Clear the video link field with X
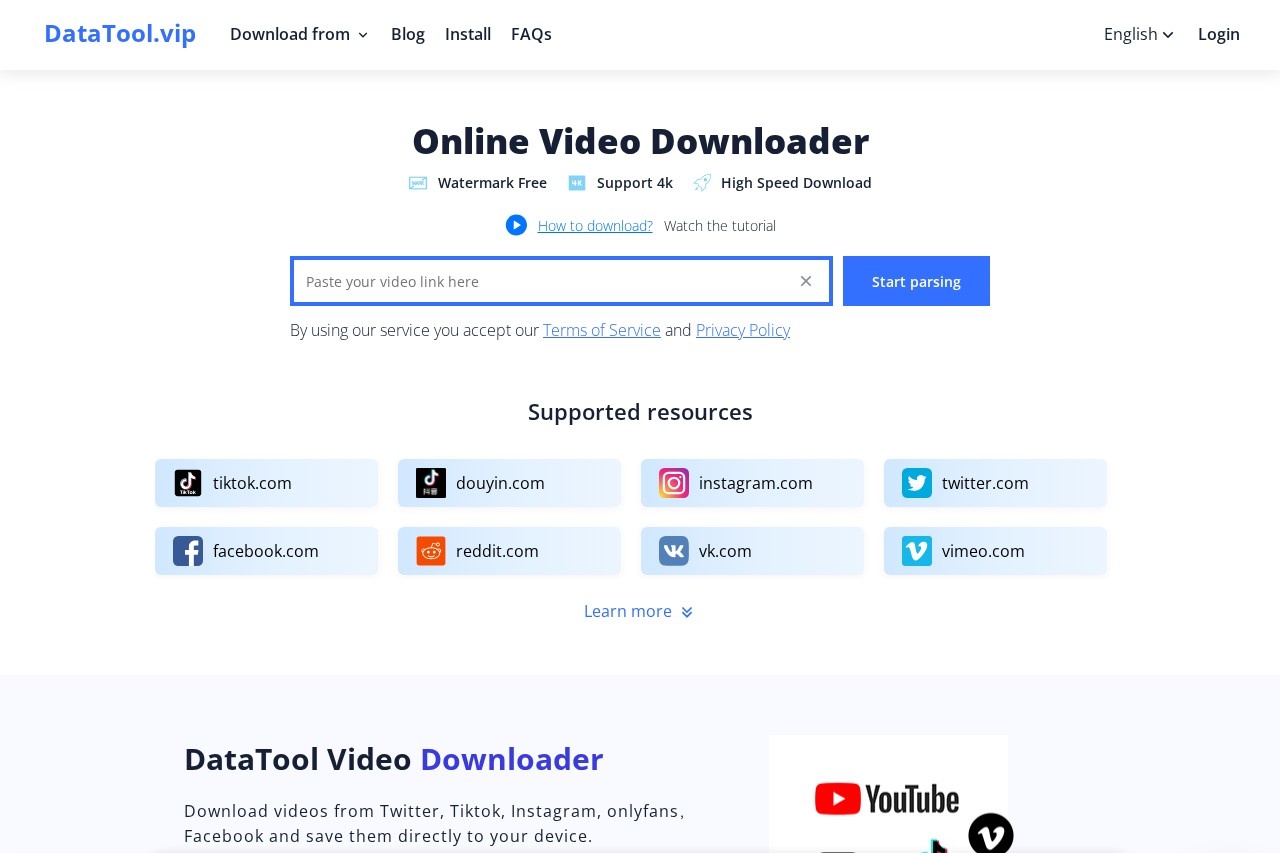This screenshot has width=1280, height=853. [806, 281]
